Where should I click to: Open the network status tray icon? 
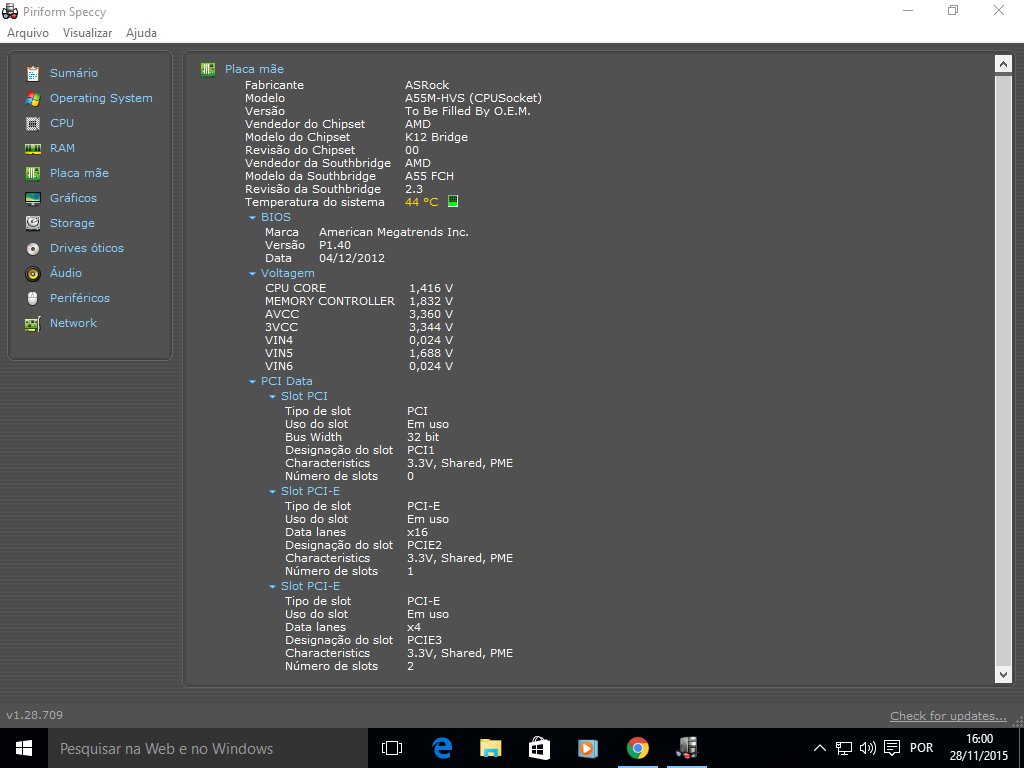(x=844, y=748)
